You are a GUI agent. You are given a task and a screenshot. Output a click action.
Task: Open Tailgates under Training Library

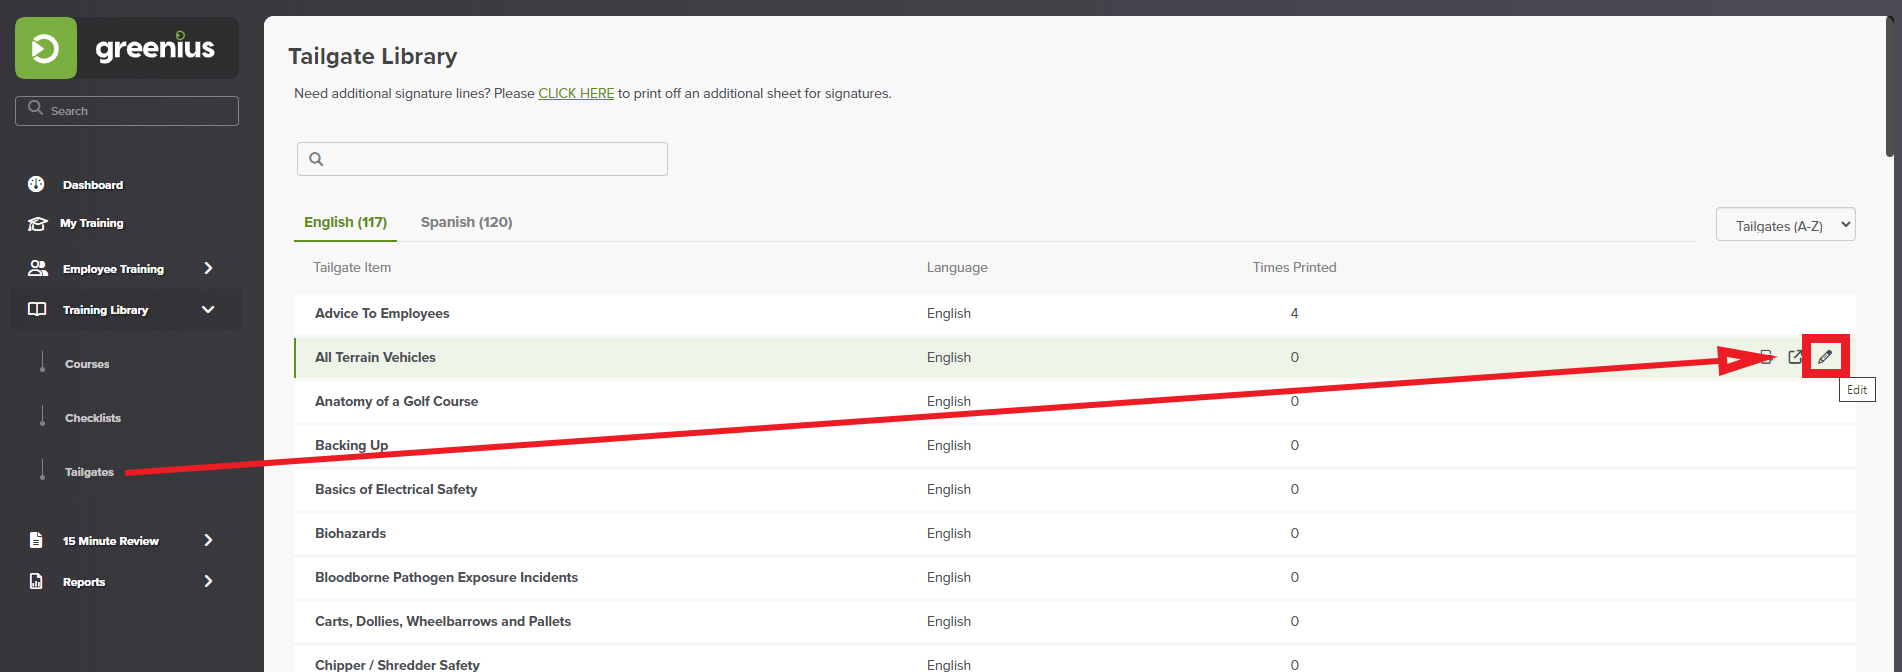tap(89, 472)
